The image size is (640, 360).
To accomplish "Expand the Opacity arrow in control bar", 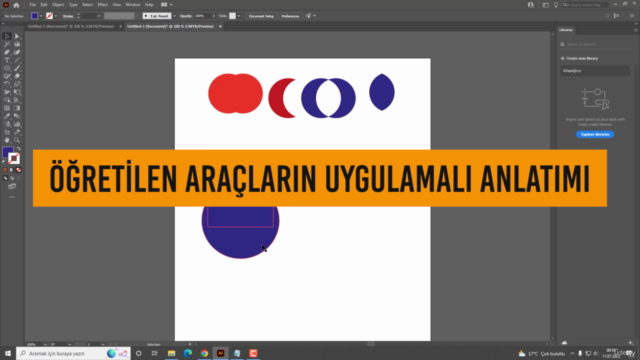I will [x=213, y=16].
